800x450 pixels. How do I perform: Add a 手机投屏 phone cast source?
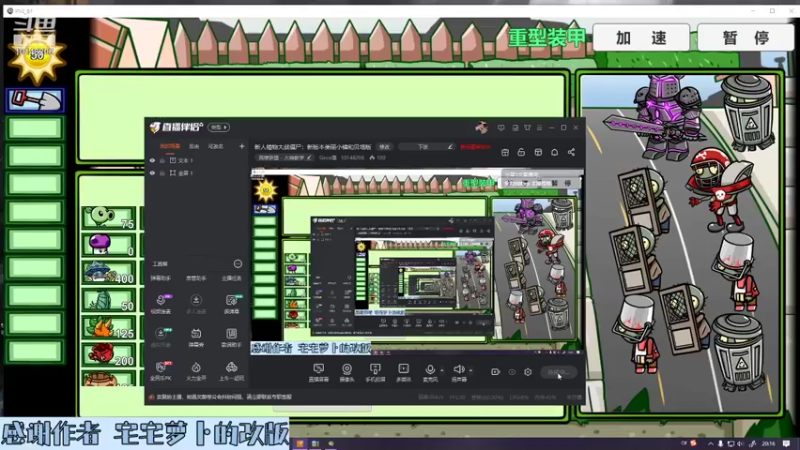375,372
